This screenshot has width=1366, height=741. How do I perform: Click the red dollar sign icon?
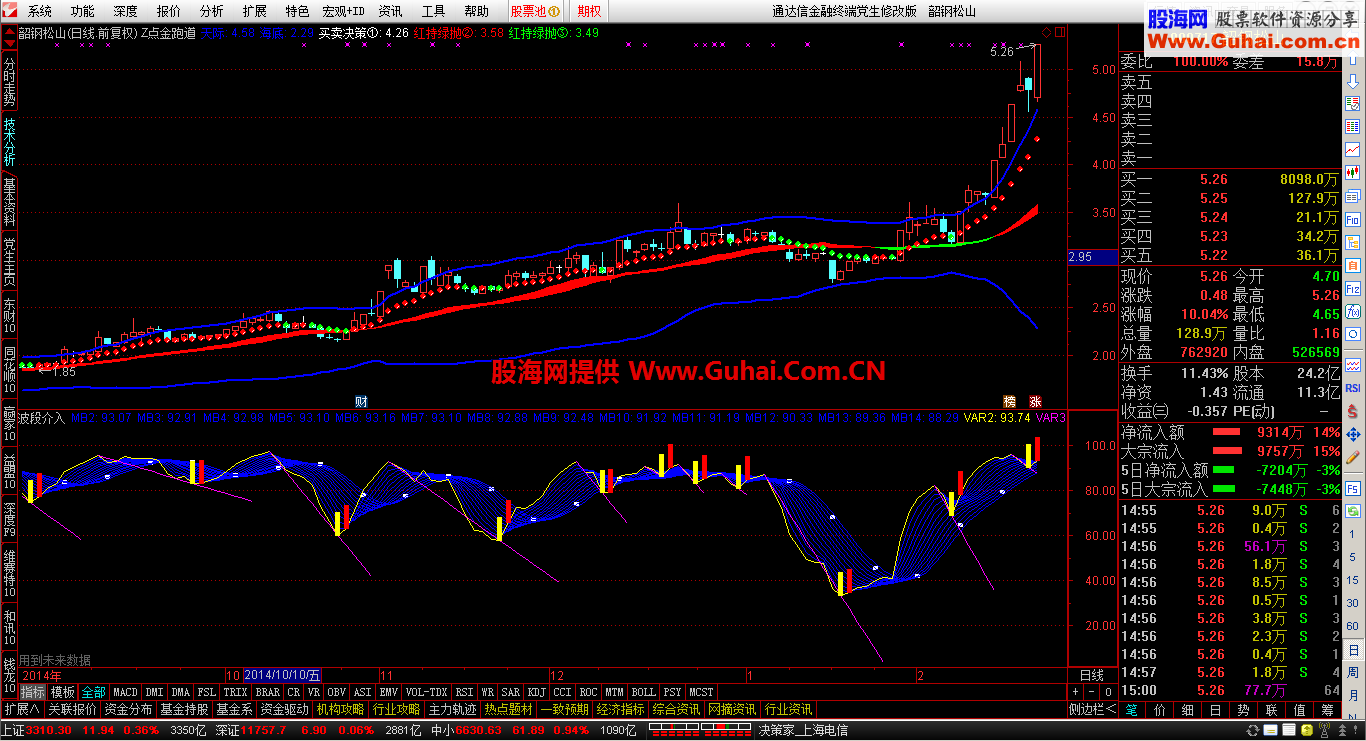point(1352,412)
